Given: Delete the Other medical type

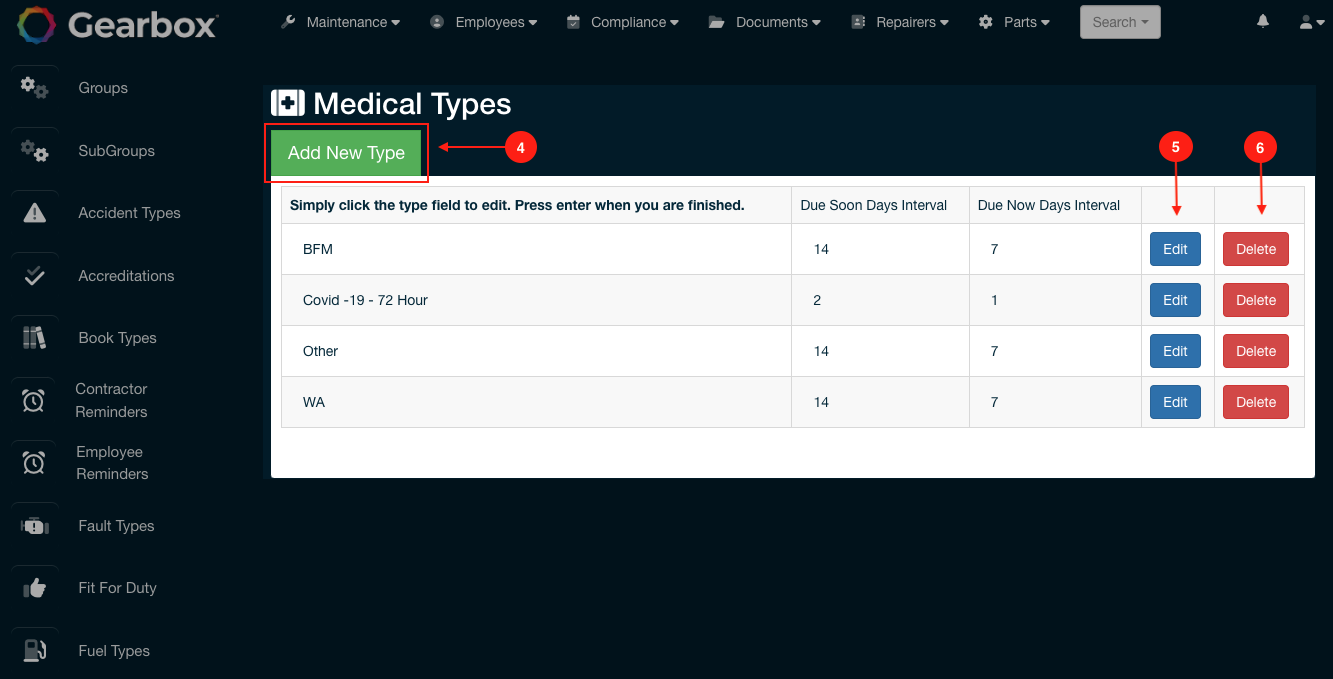Looking at the screenshot, I should (x=1256, y=351).
